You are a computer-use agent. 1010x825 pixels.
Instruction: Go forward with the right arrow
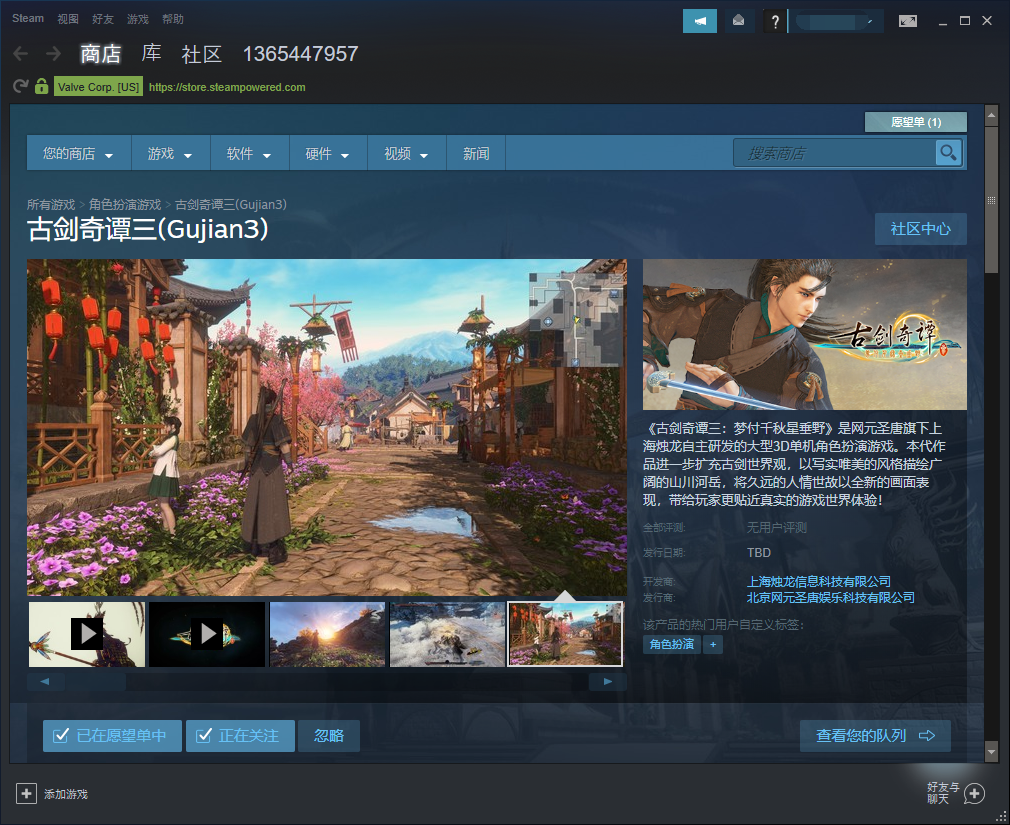point(53,53)
